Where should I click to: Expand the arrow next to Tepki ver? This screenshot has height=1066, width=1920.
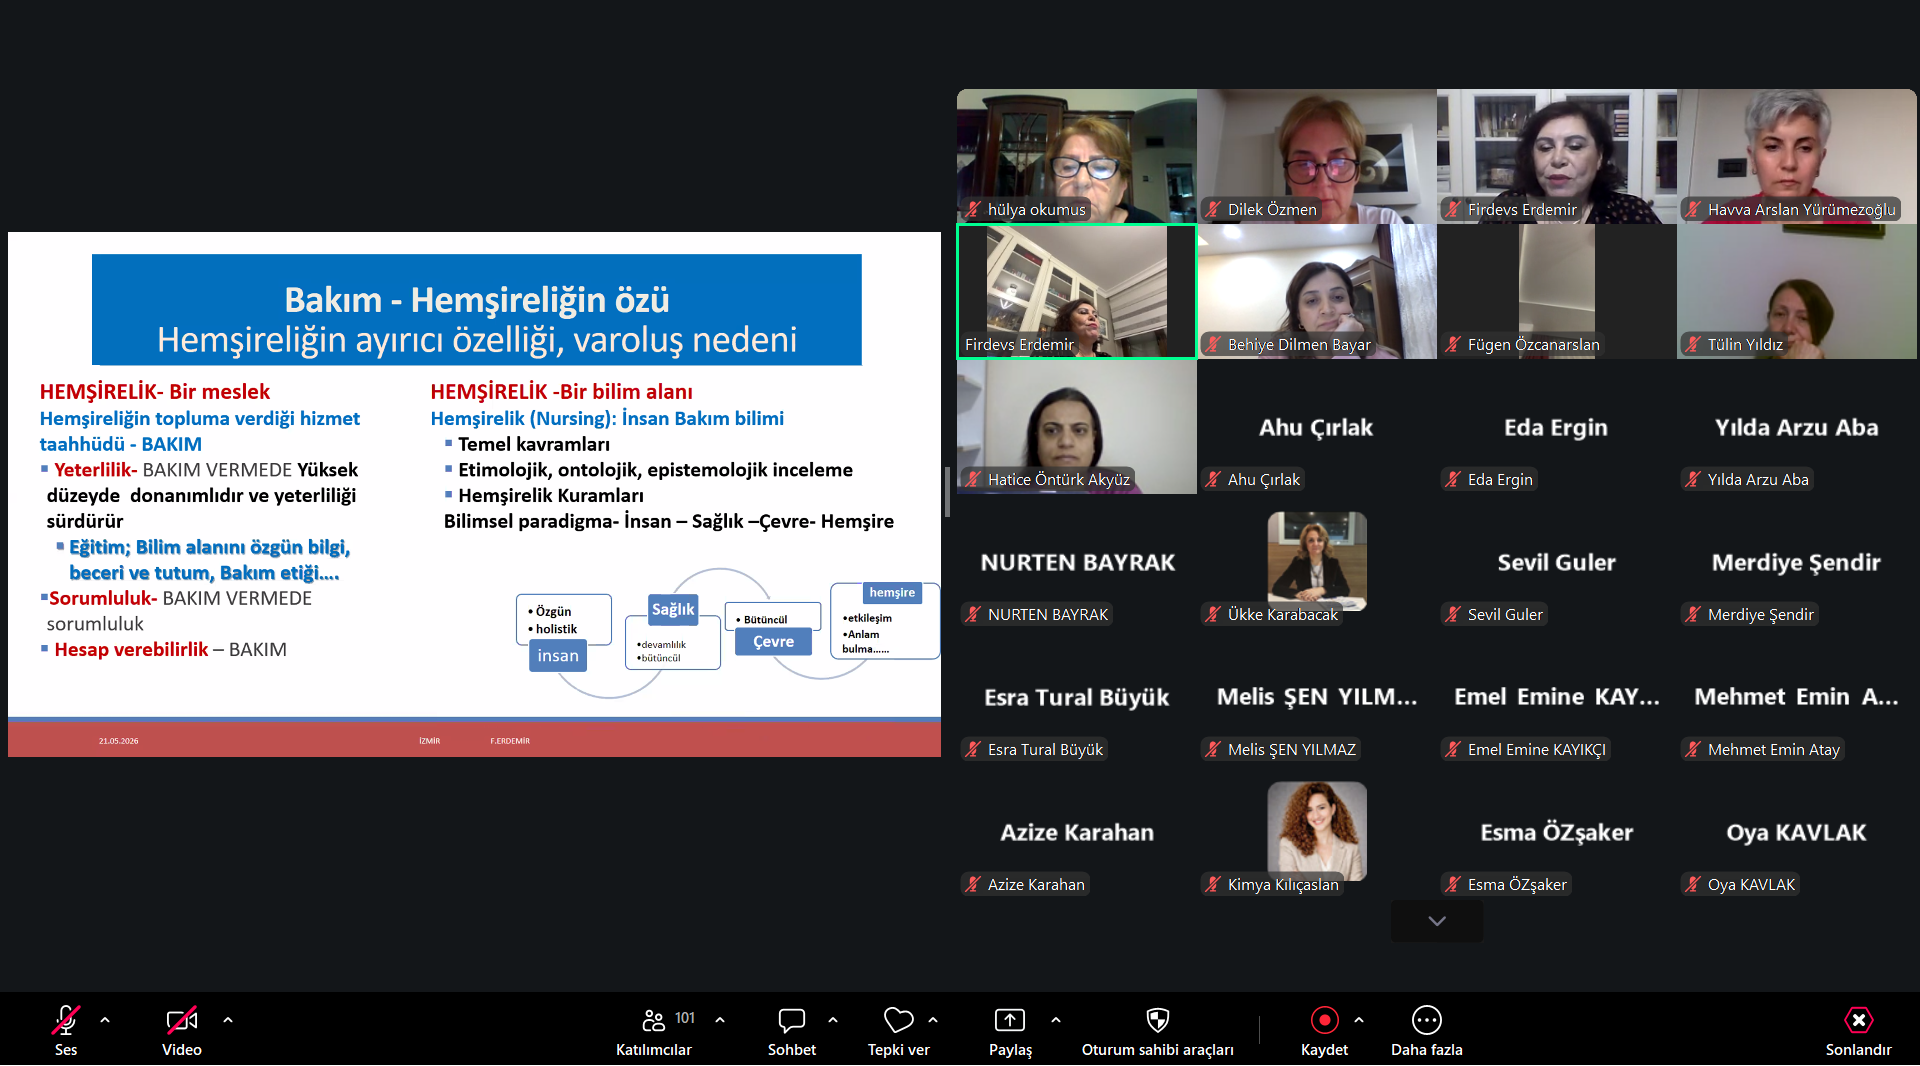pos(933,1020)
